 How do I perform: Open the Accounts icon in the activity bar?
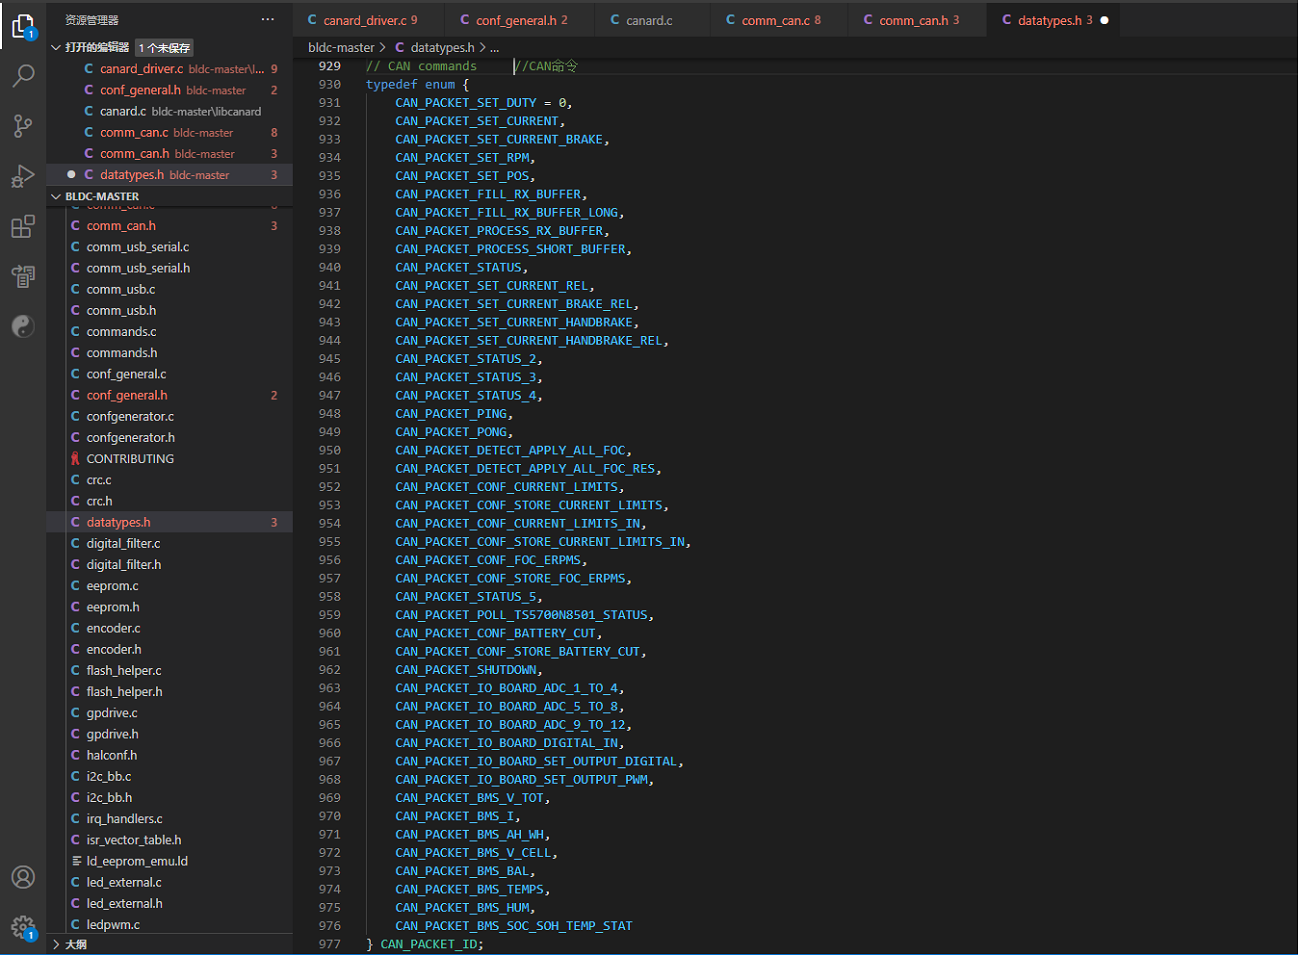click(22, 877)
